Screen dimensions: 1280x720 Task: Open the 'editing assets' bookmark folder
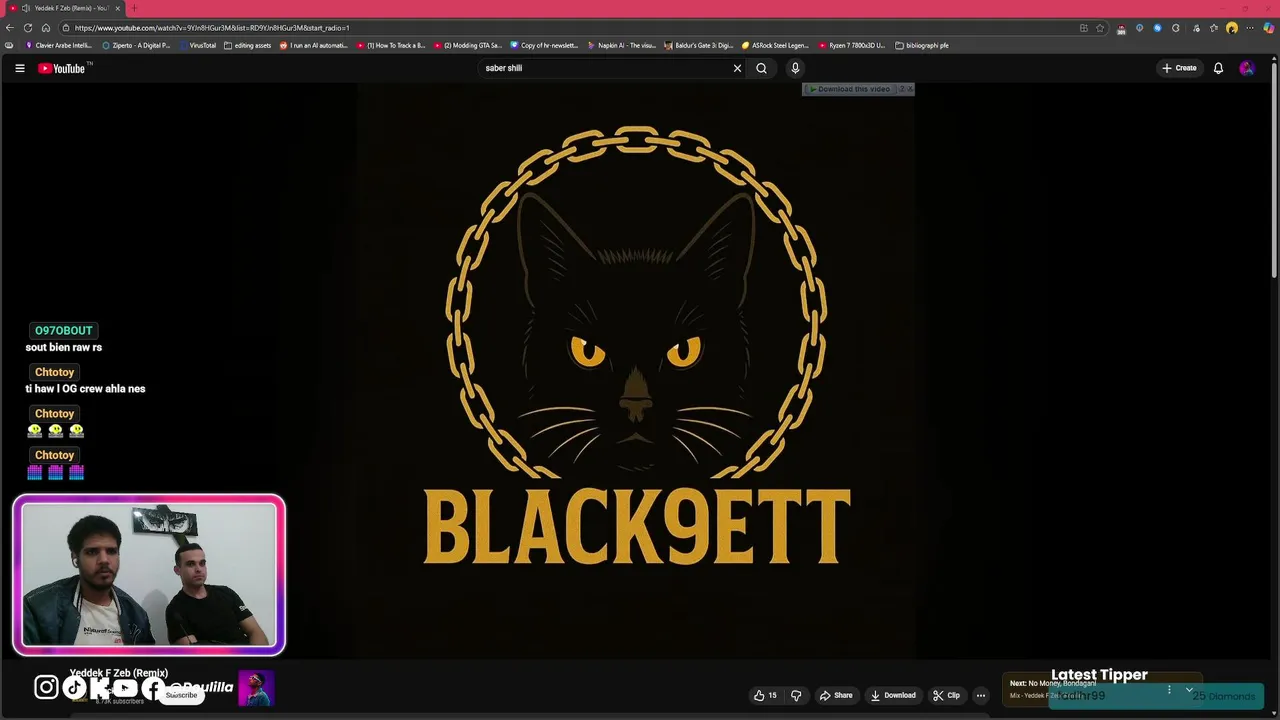[248, 45]
